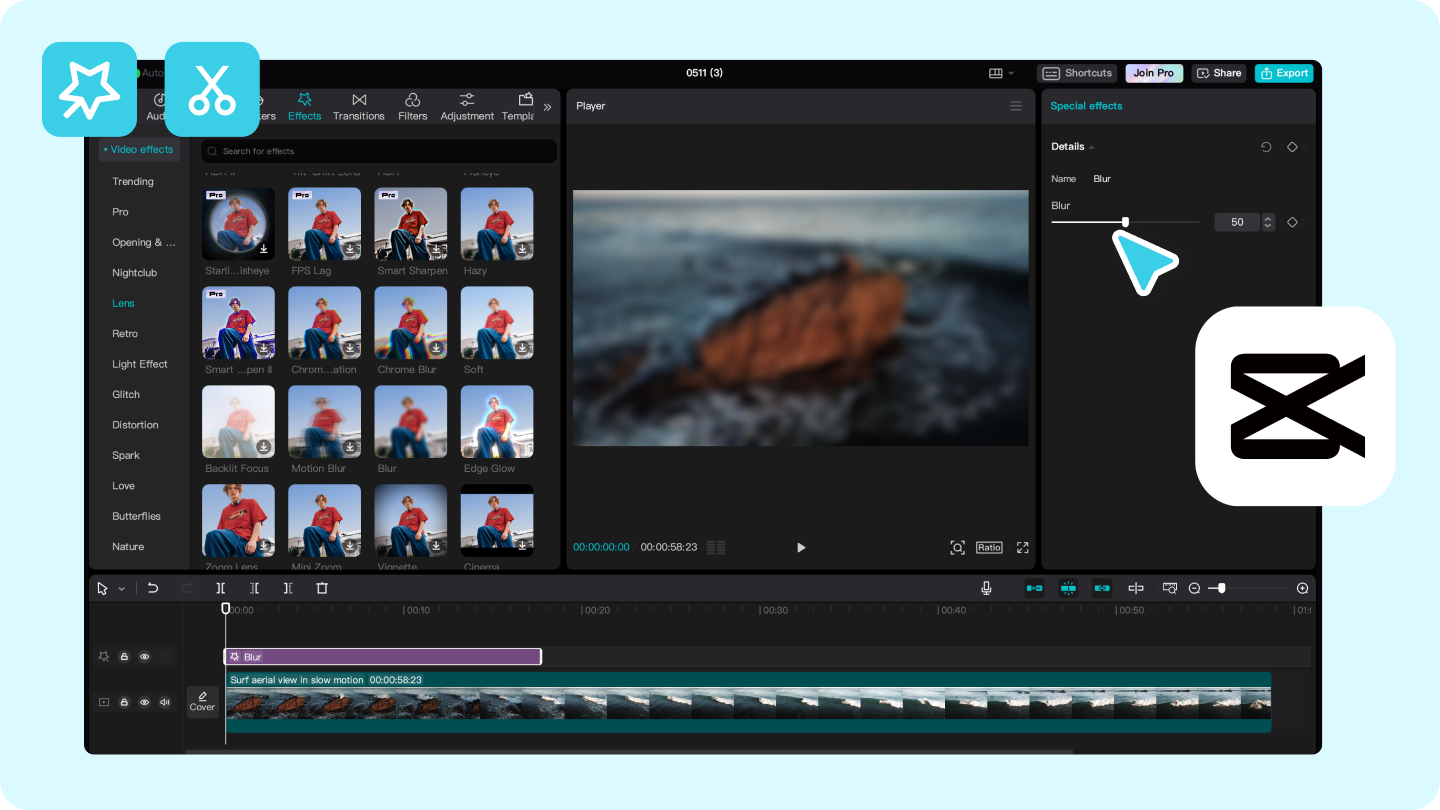This screenshot has height=810, width=1440.
Task: Click the Undo icon above the timeline
Action: pos(152,588)
